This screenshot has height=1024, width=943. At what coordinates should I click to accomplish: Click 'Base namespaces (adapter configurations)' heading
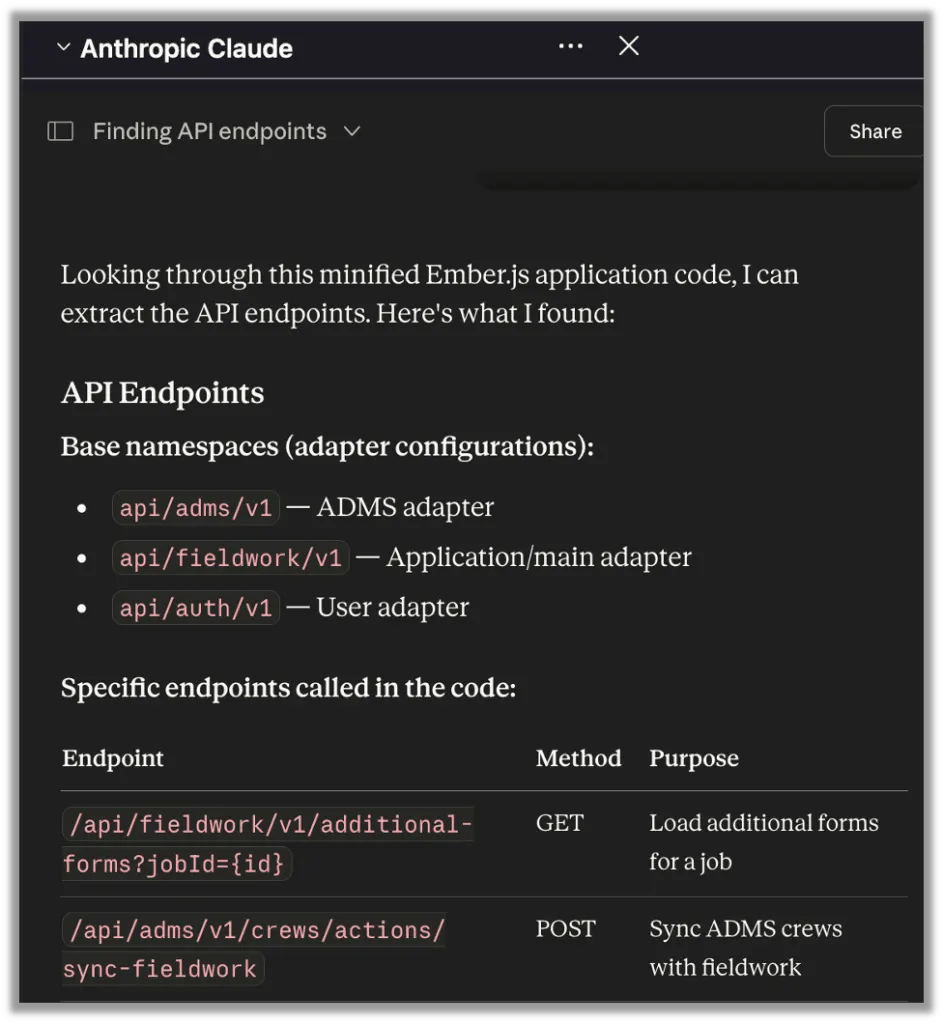[327, 447]
